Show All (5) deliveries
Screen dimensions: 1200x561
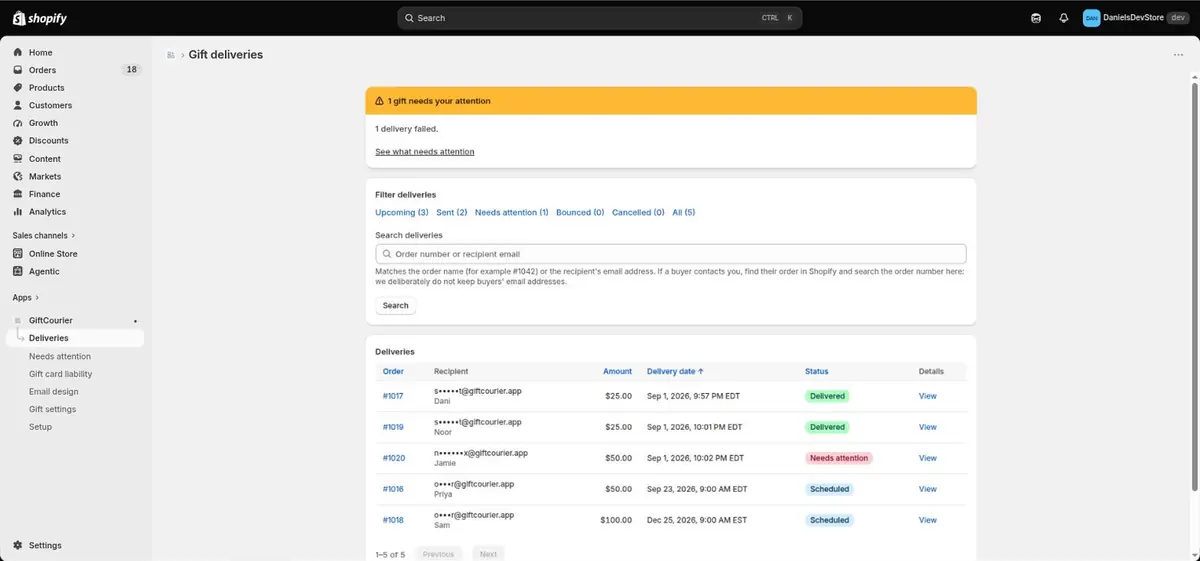pos(683,212)
